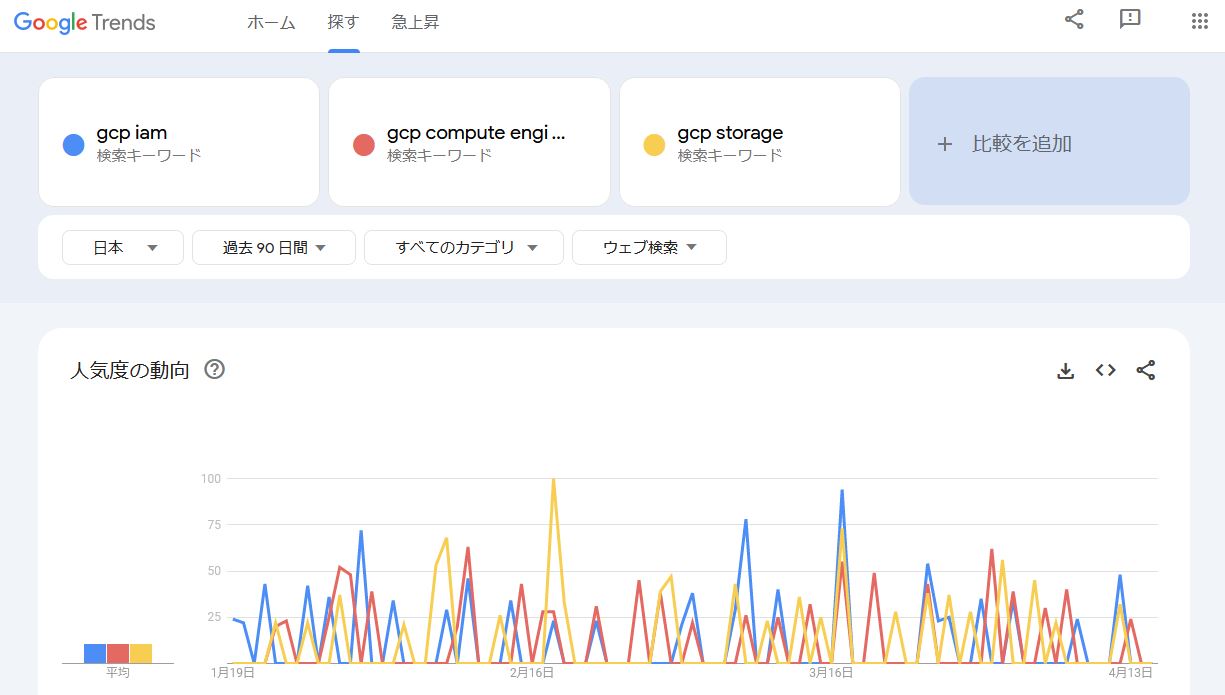The height and width of the screenshot is (695, 1225).
Task: Go to the ホーム tab
Action: click(x=271, y=22)
